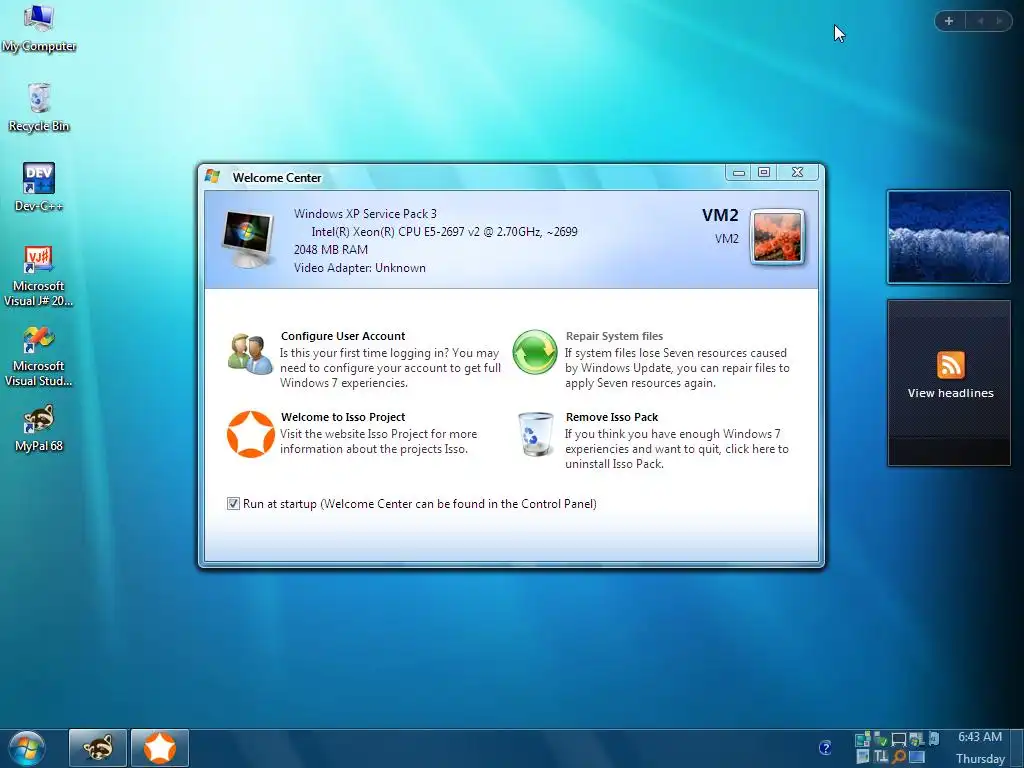
Task: Click View headlines in the feed gadget
Action: click(x=950, y=393)
